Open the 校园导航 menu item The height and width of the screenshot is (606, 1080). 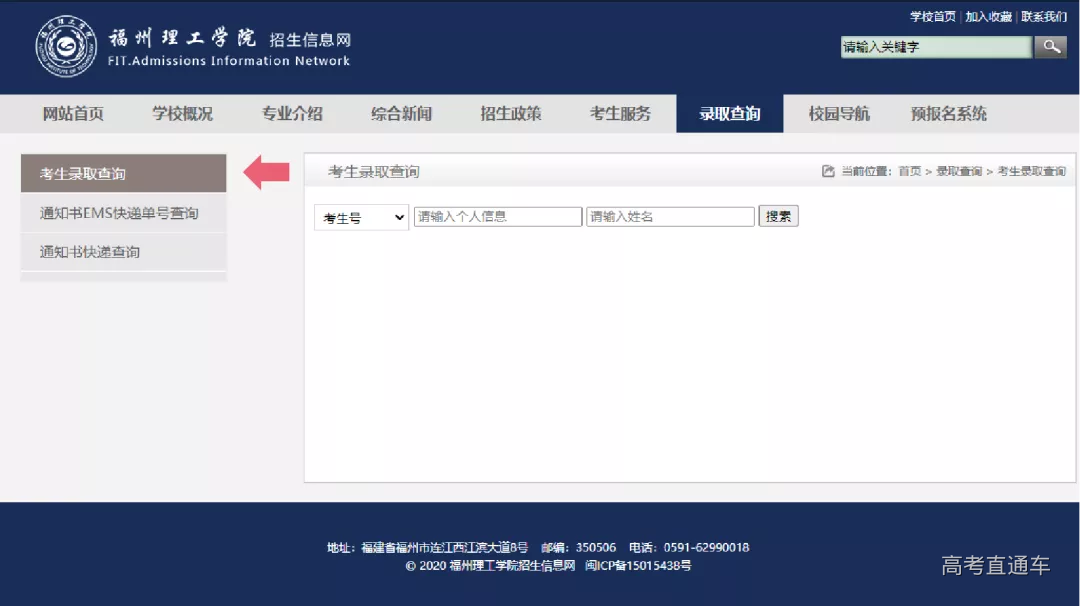(x=839, y=114)
